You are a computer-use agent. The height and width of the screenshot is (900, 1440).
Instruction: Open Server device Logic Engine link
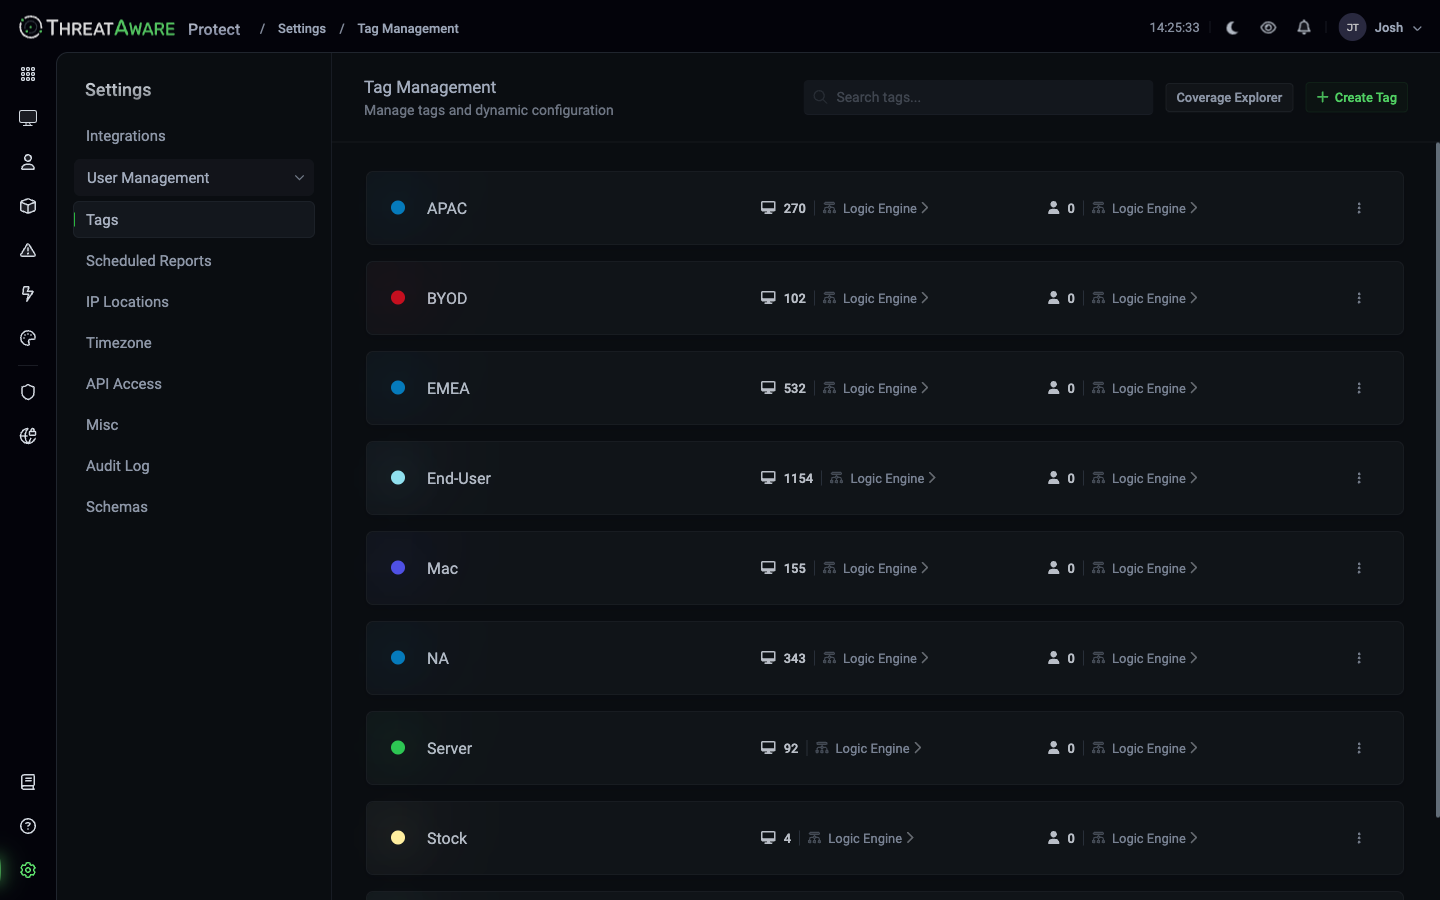pyautogui.click(x=868, y=748)
